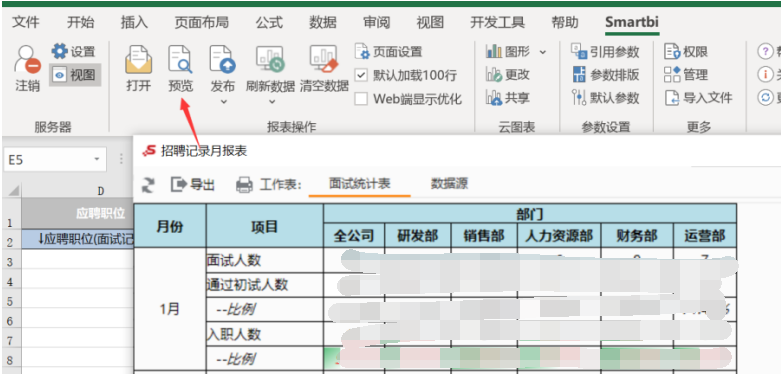Click the 更改 chart change icon
The image size is (781, 379).
[x=494, y=75]
